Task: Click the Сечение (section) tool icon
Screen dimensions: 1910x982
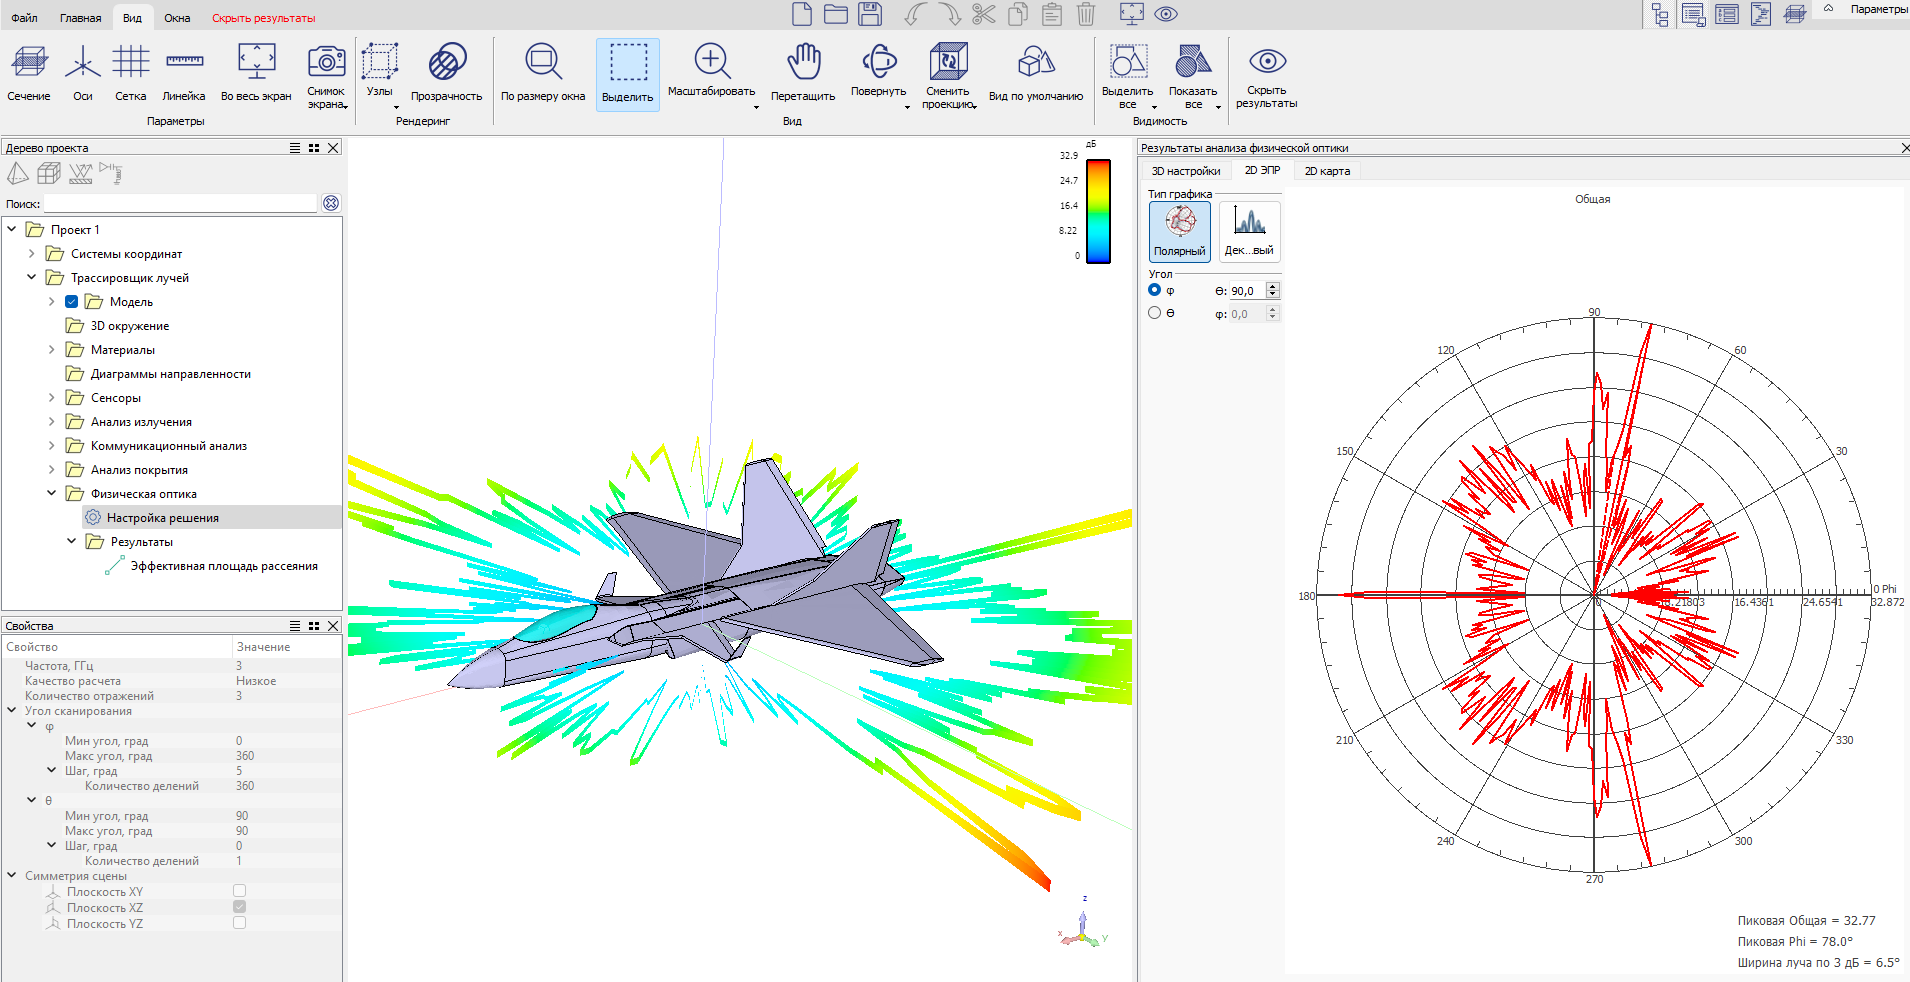Action: (x=29, y=63)
